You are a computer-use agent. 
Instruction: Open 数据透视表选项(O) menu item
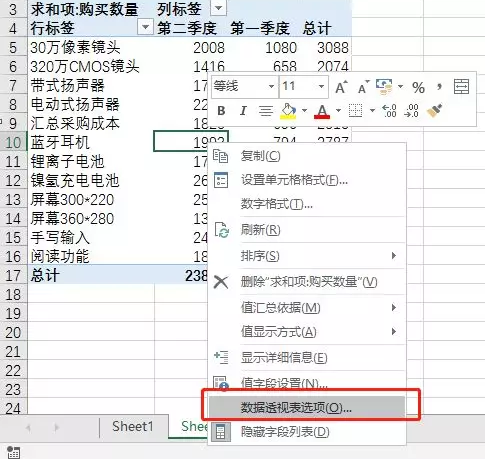coord(307,407)
